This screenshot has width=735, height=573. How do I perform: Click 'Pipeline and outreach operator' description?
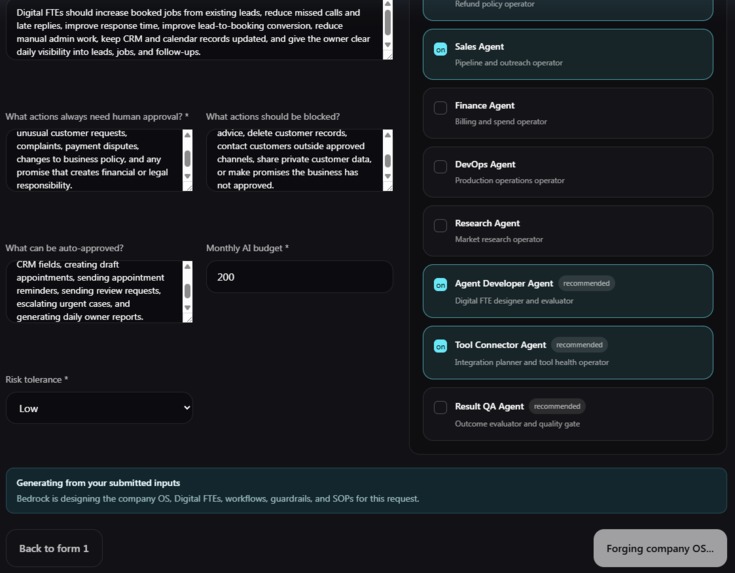(x=509, y=62)
